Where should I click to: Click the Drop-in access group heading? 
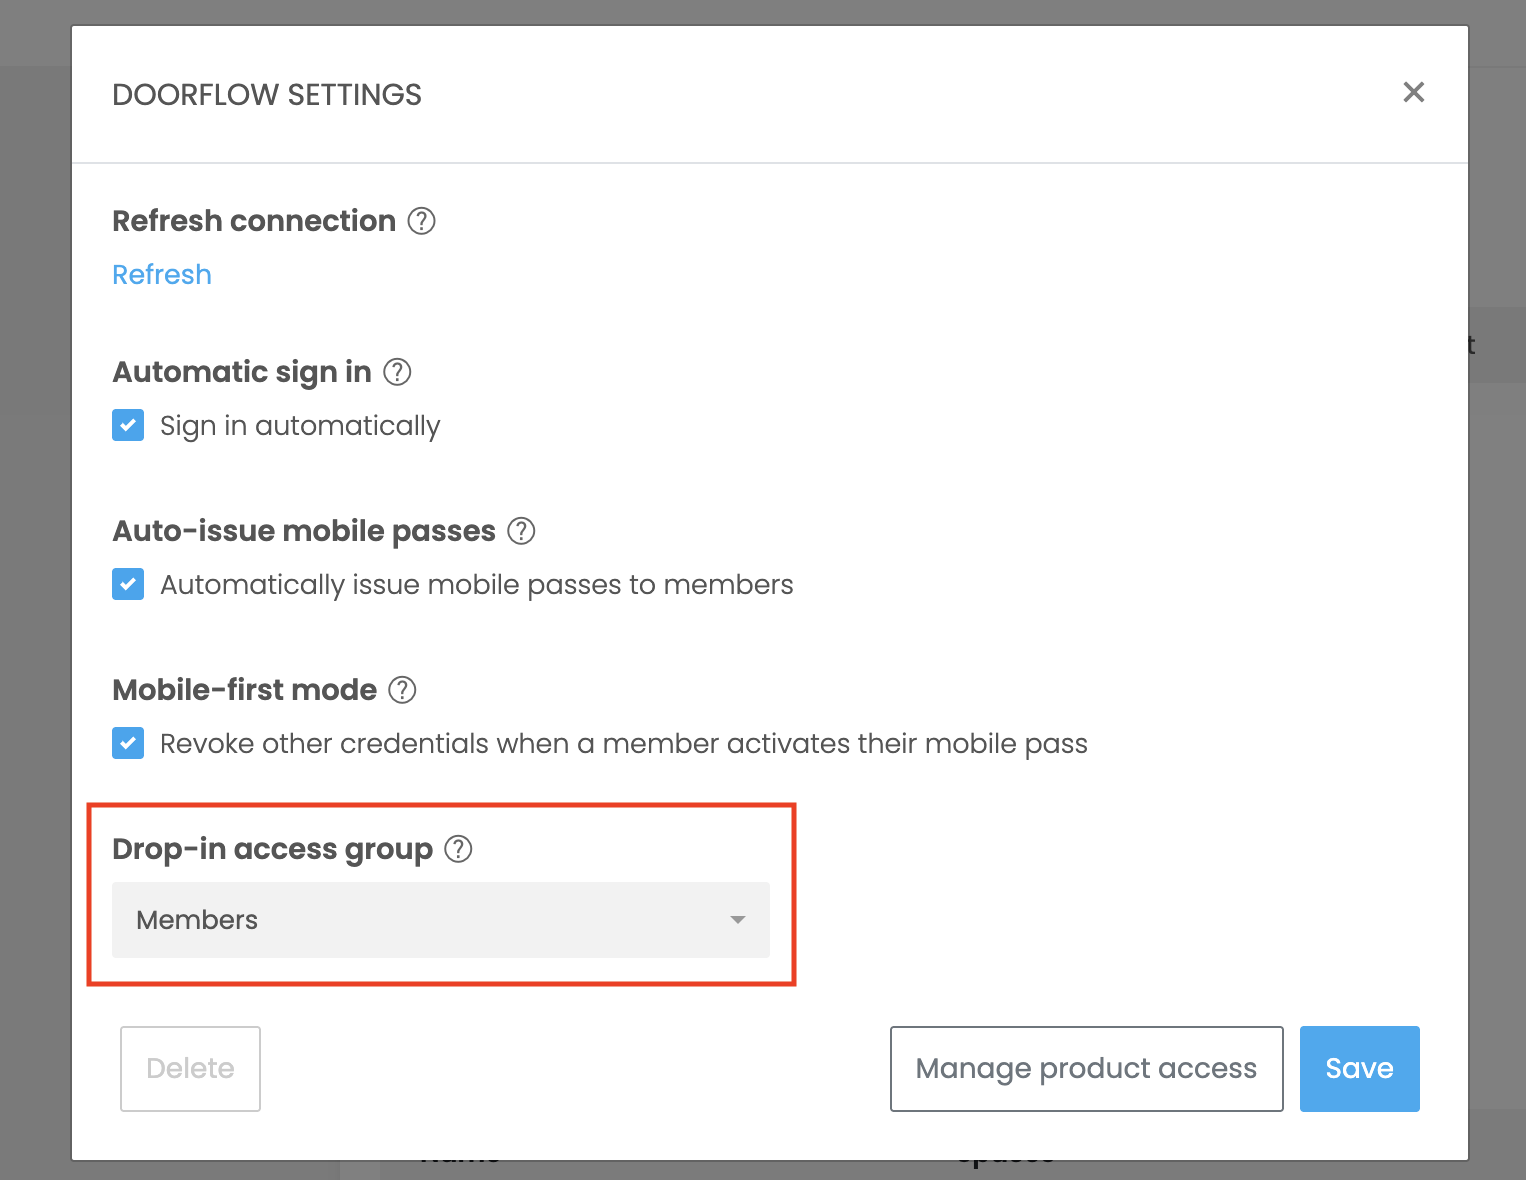[x=272, y=849]
